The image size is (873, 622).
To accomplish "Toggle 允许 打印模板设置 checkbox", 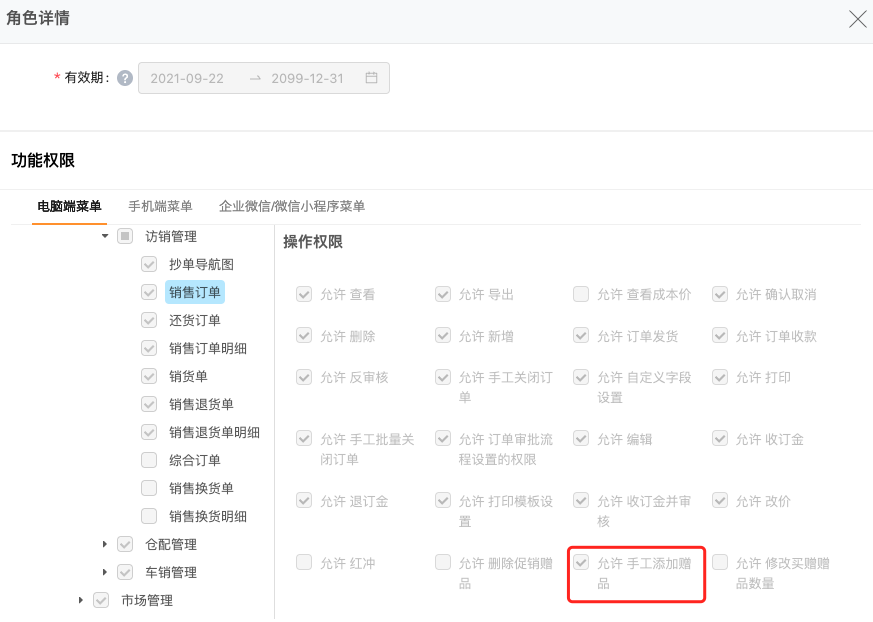I will click(443, 501).
